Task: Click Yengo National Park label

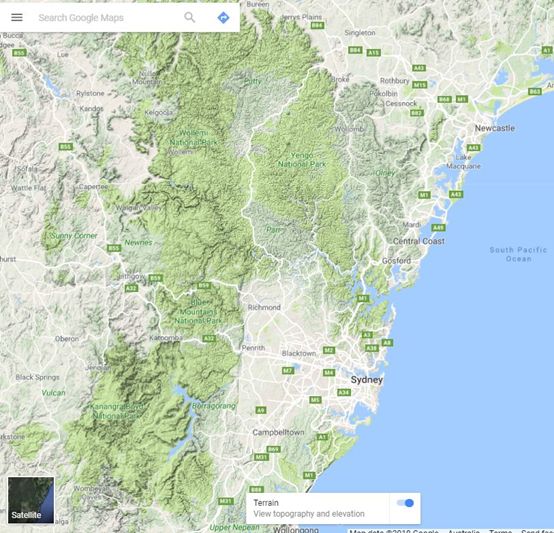Action: point(302,160)
